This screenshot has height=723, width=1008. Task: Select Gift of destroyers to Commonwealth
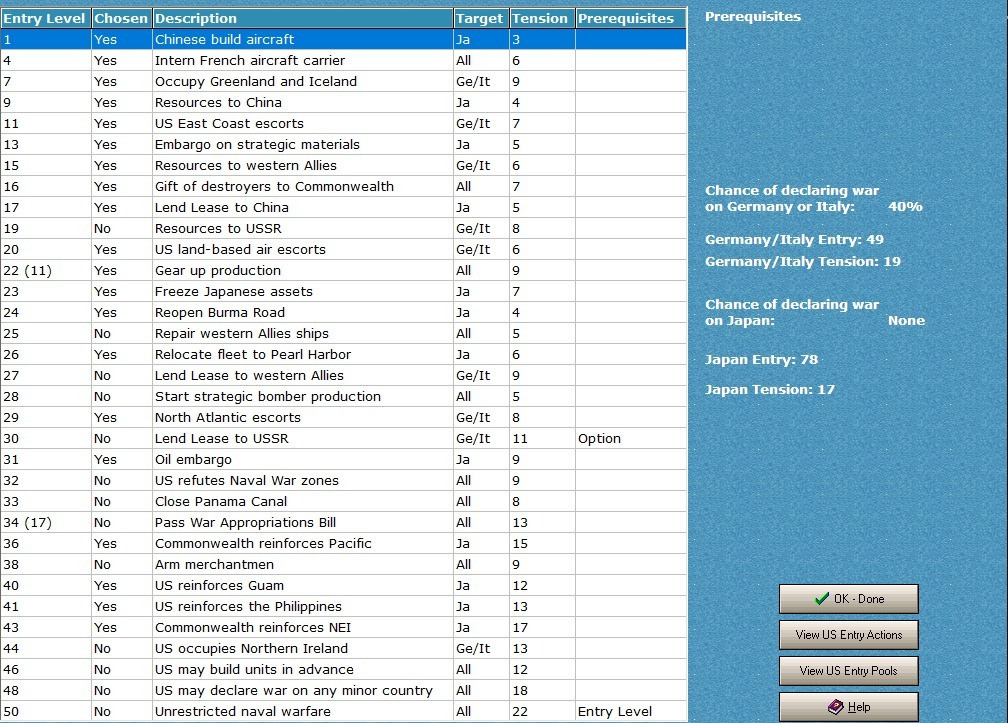343,186
